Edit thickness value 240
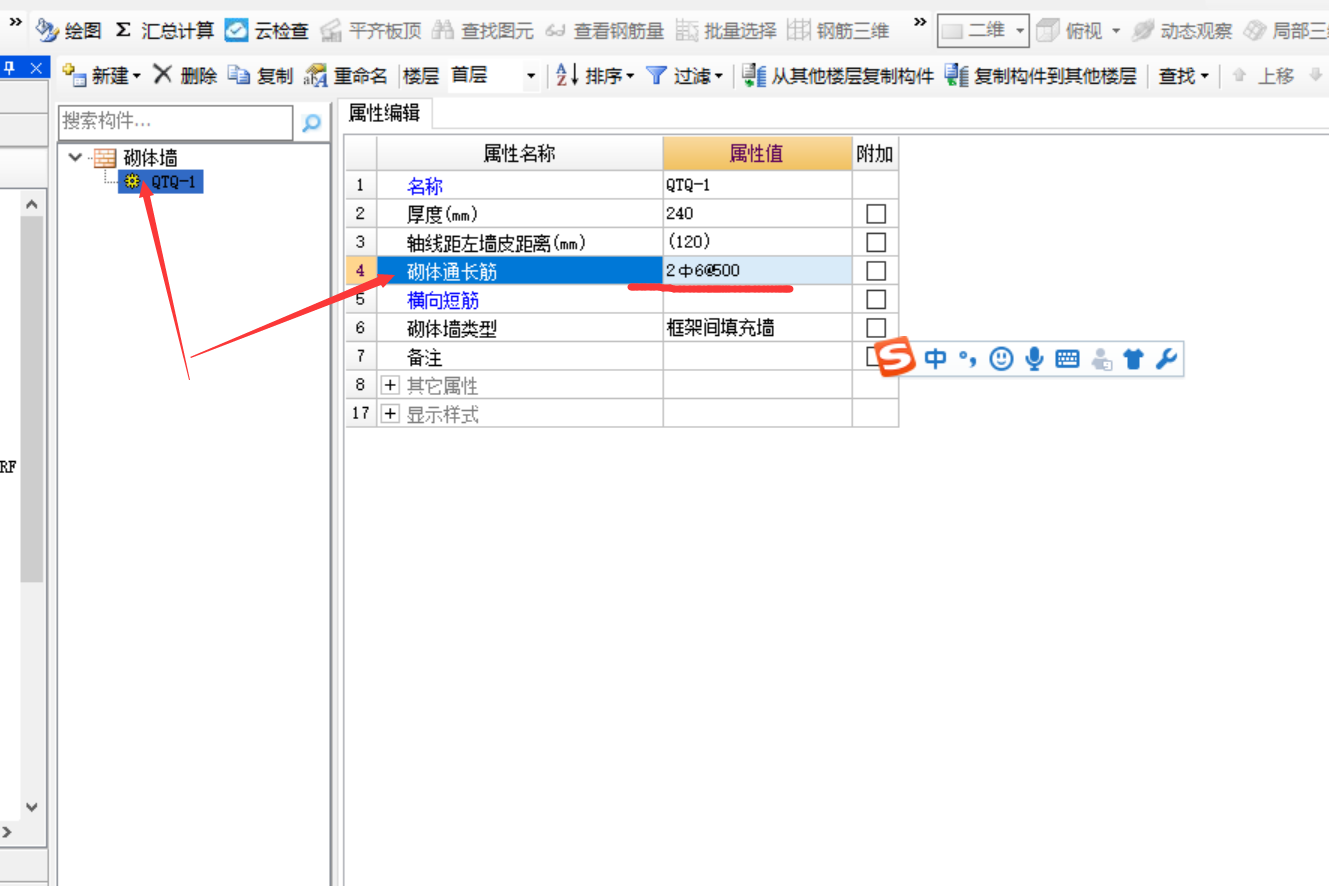This screenshot has height=886, width=1329. 757,213
